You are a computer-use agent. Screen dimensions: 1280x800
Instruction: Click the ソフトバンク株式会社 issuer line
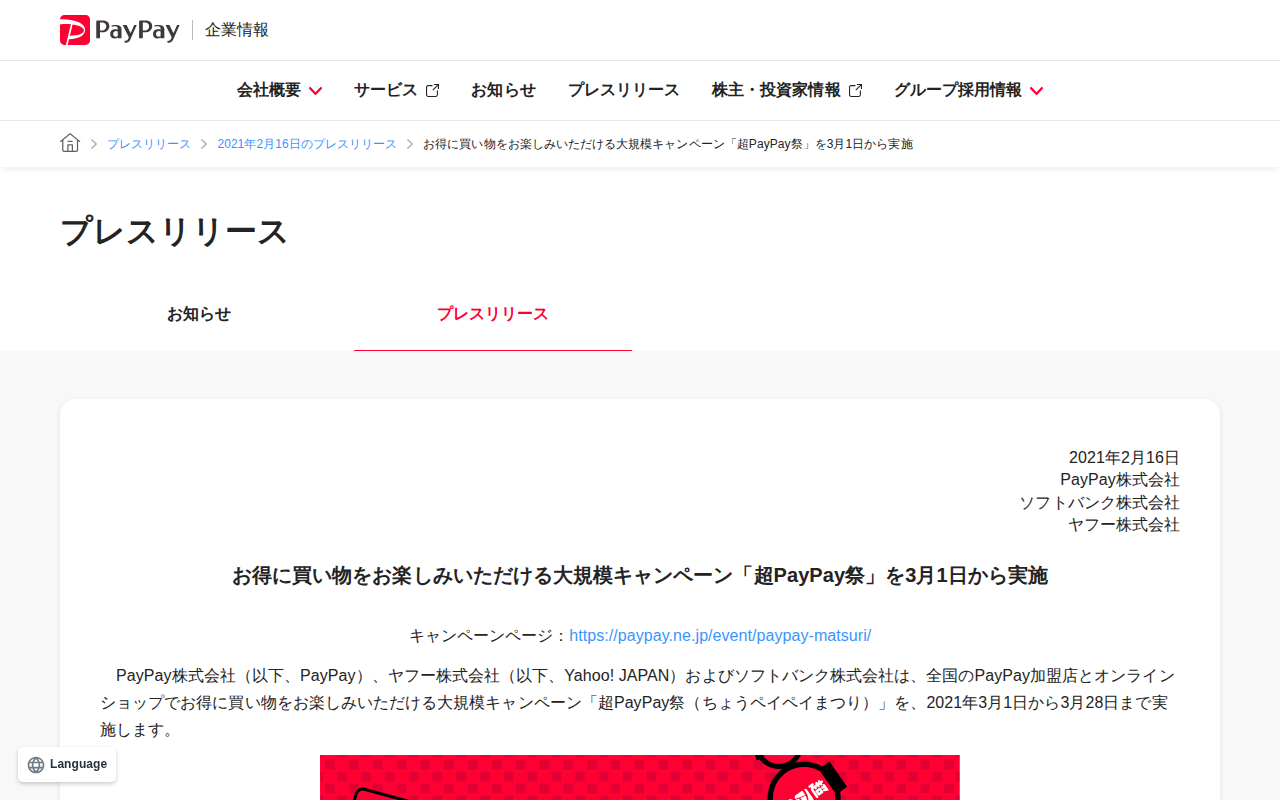click(1100, 503)
